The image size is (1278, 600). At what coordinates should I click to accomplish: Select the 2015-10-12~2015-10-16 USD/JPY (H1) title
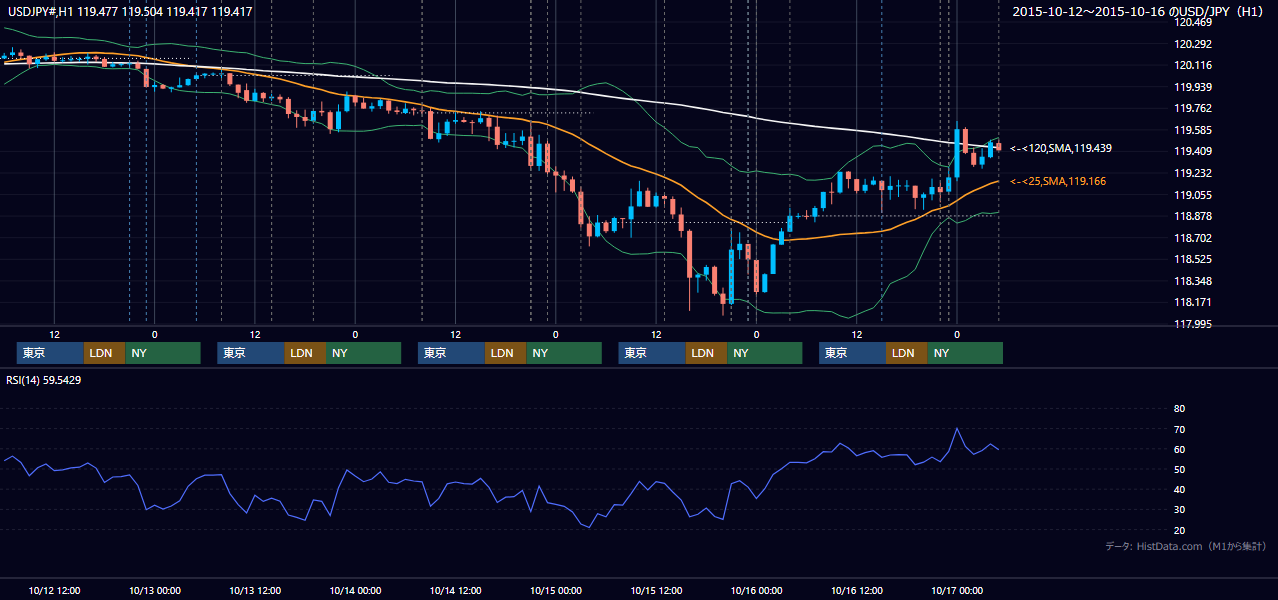1140,12
